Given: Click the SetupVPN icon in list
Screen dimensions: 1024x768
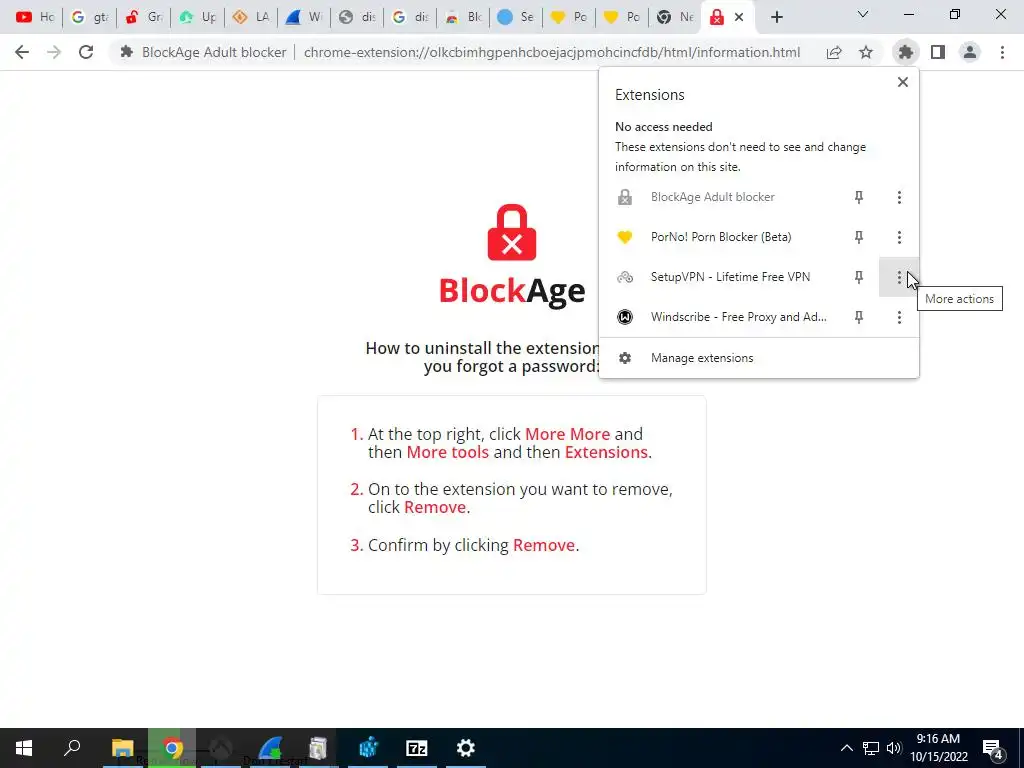Looking at the screenshot, I should (625, 277).
